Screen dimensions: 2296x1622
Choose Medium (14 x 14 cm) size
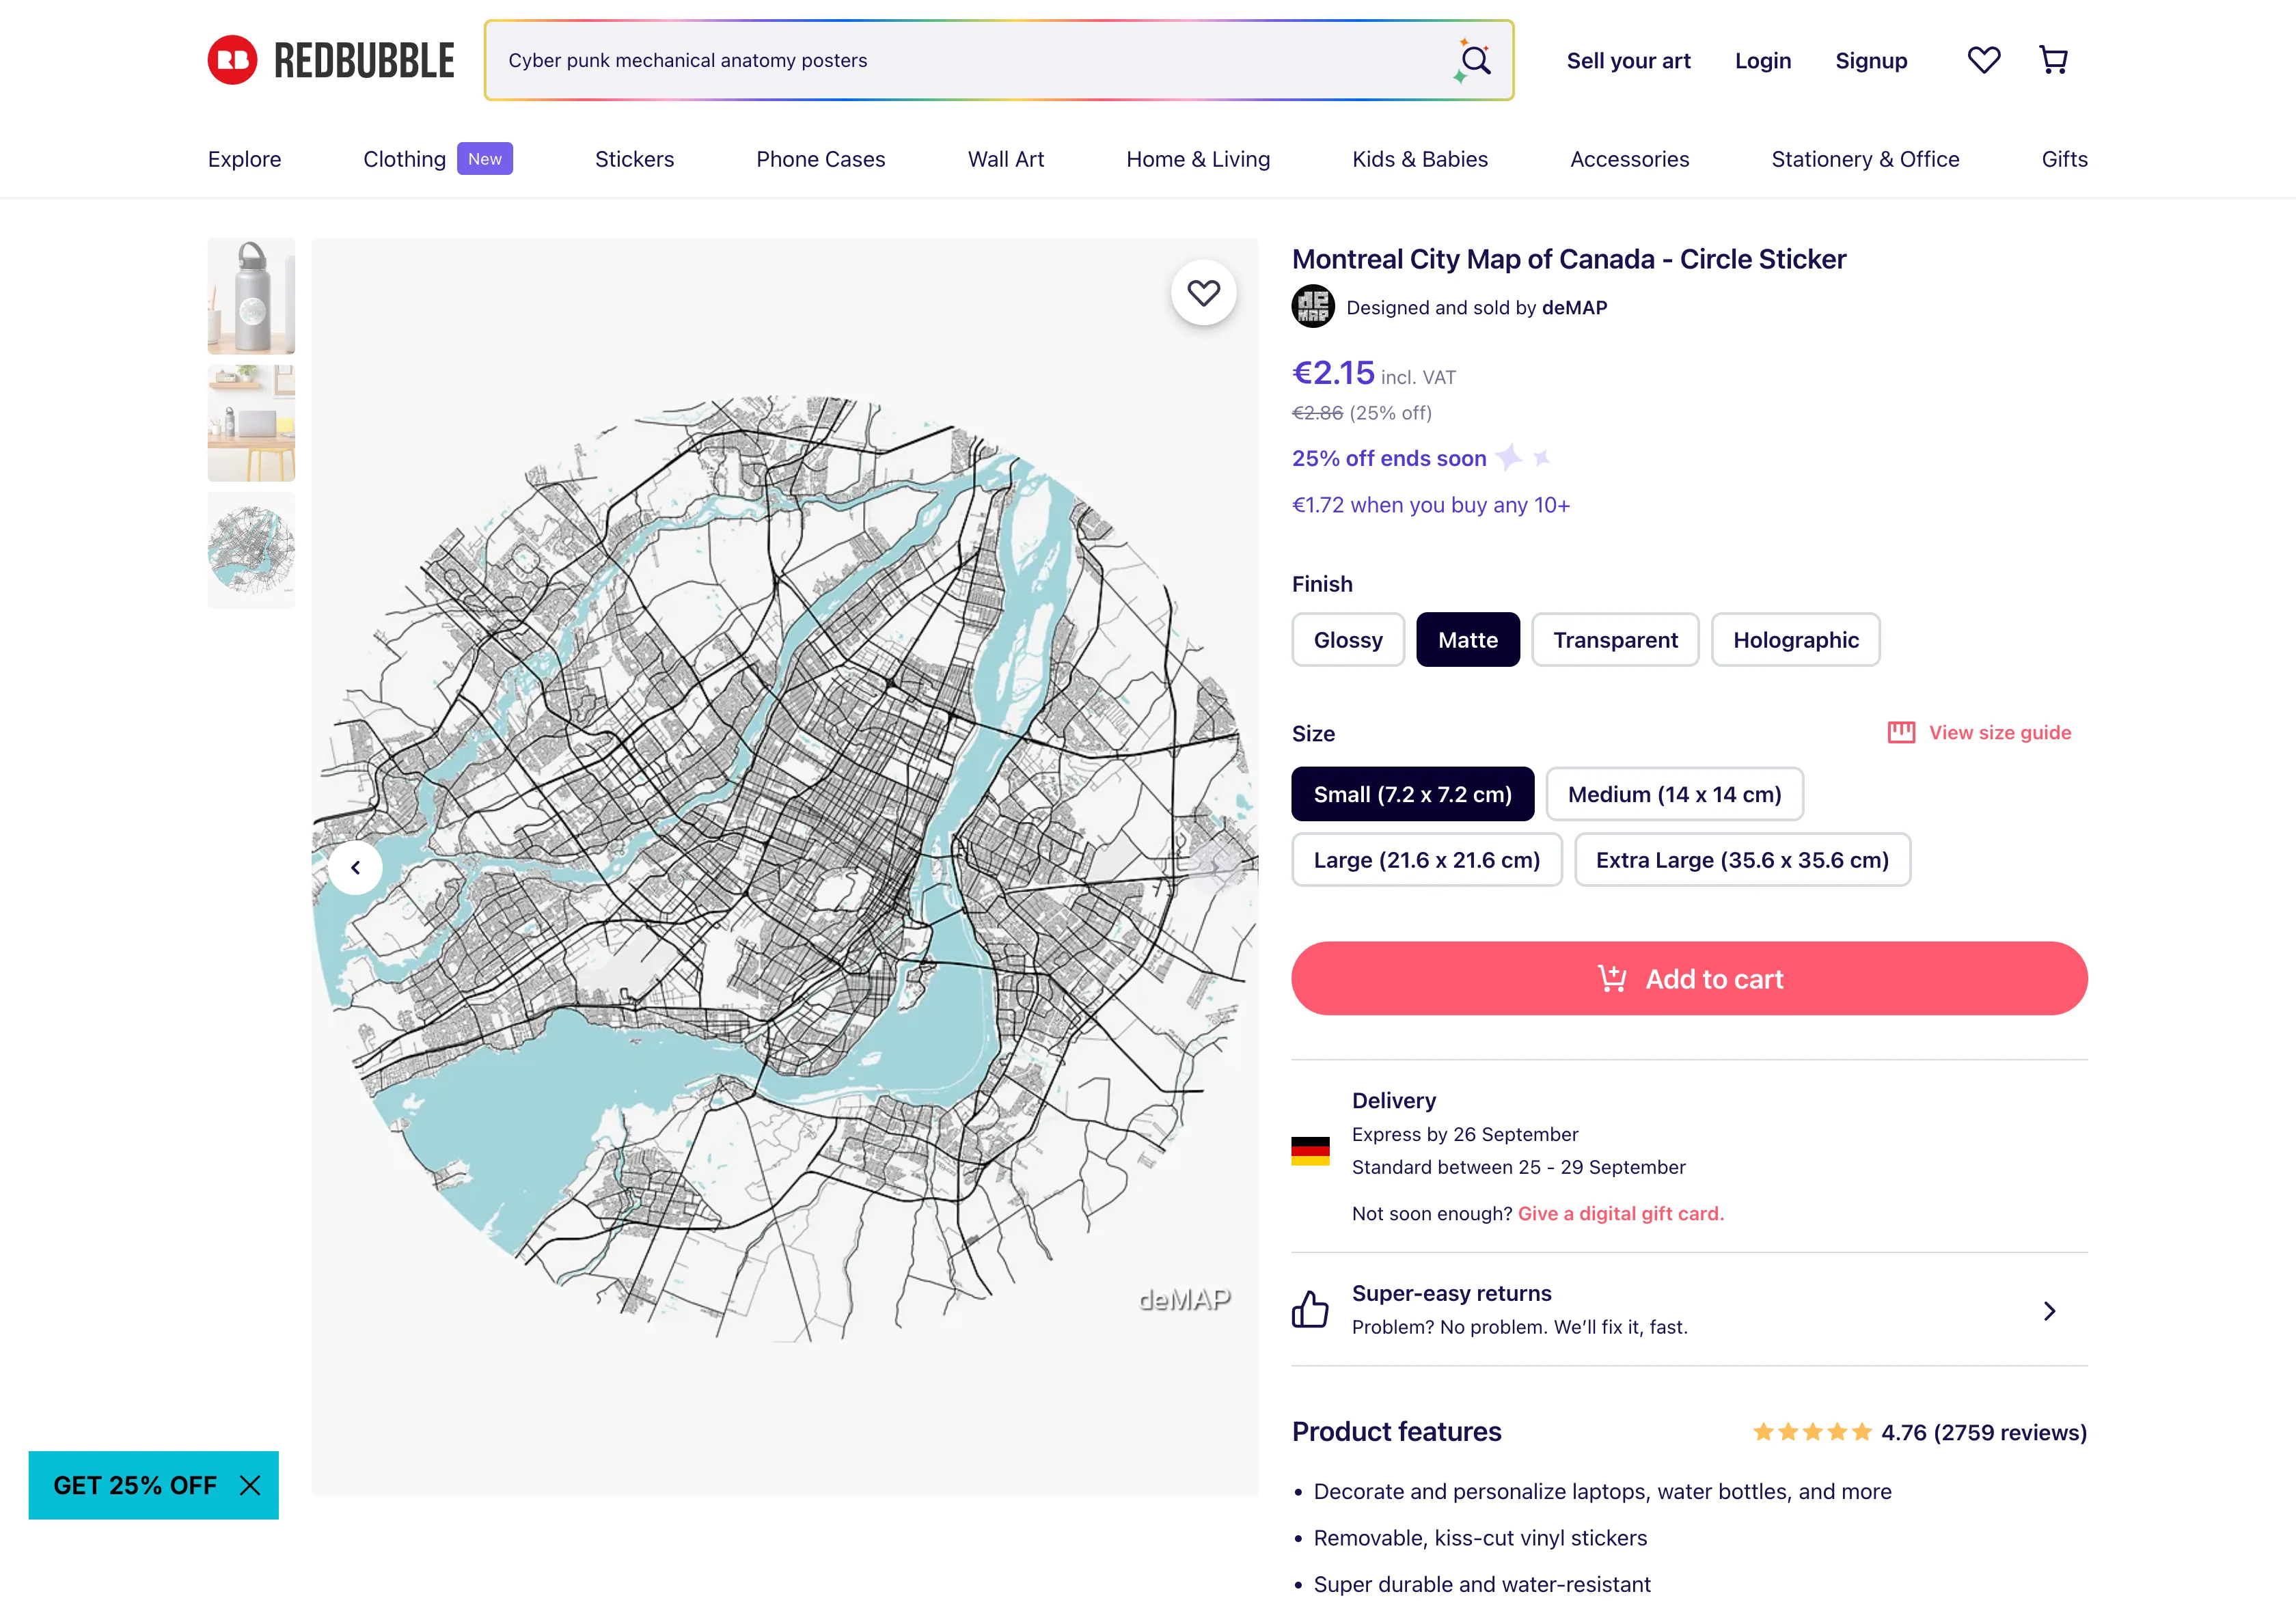click(x=1674, y=794)
